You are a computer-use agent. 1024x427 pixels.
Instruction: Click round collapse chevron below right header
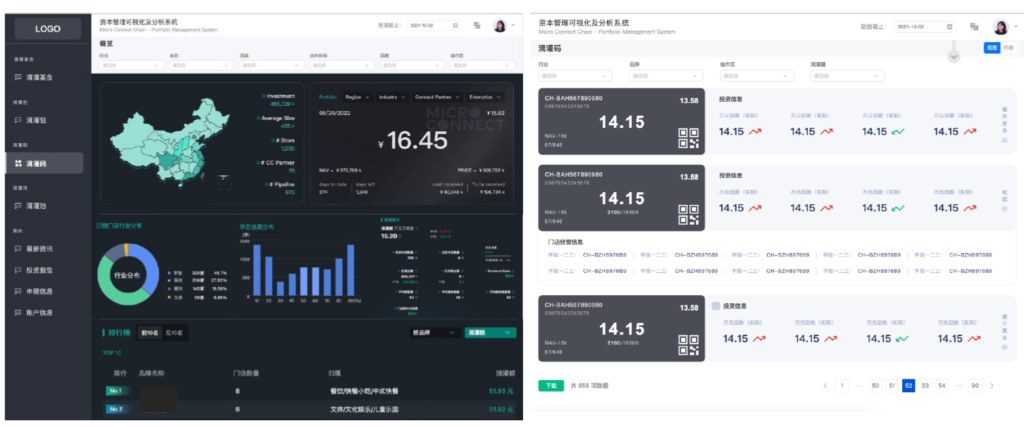954,56
